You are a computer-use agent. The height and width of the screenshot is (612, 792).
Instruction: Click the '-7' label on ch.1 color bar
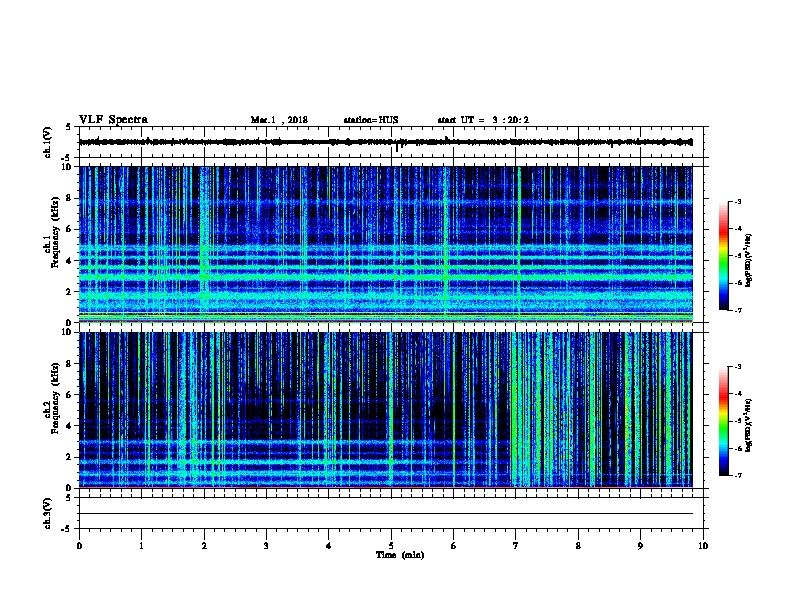tap(737, 310)
